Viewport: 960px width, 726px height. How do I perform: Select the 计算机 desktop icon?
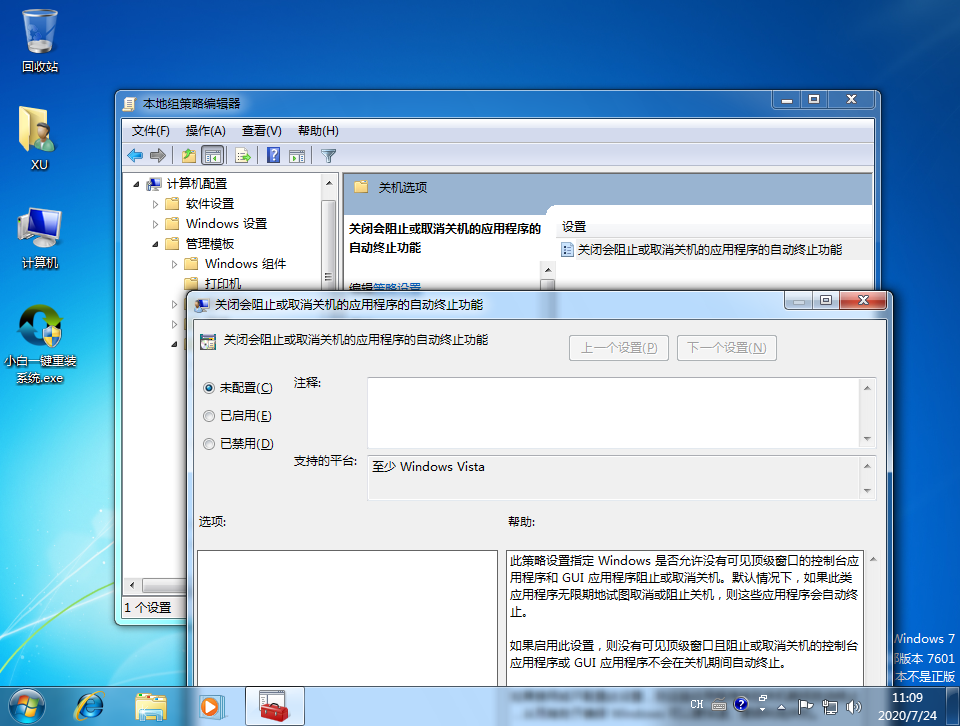pyautogui.click(x=40, y=238)
